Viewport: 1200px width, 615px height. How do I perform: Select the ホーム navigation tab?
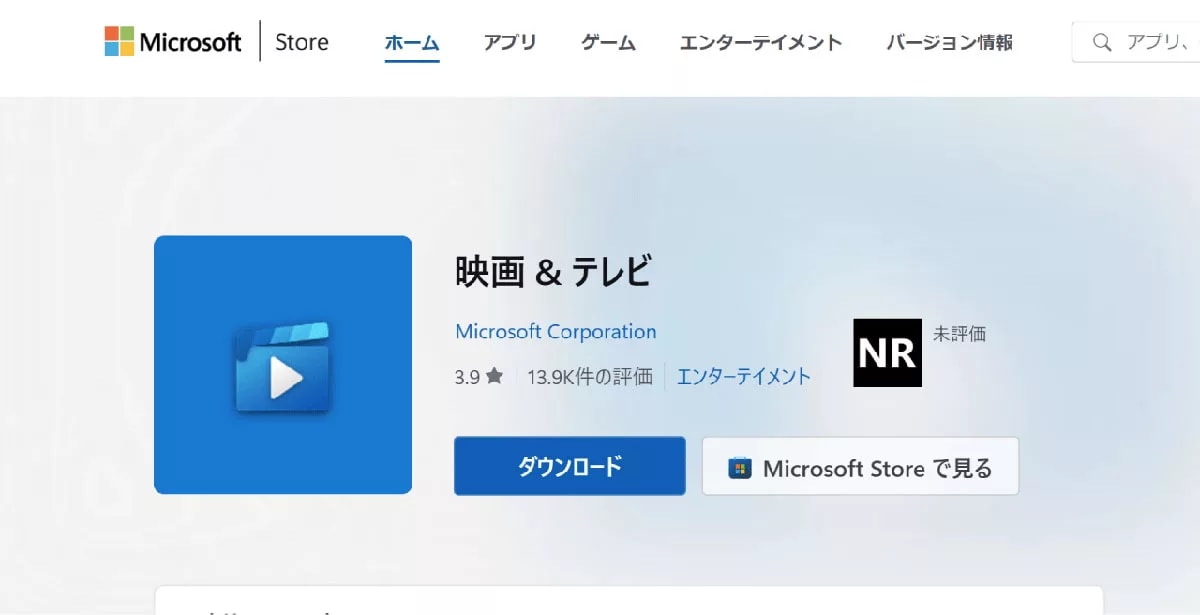click(412, 42)
